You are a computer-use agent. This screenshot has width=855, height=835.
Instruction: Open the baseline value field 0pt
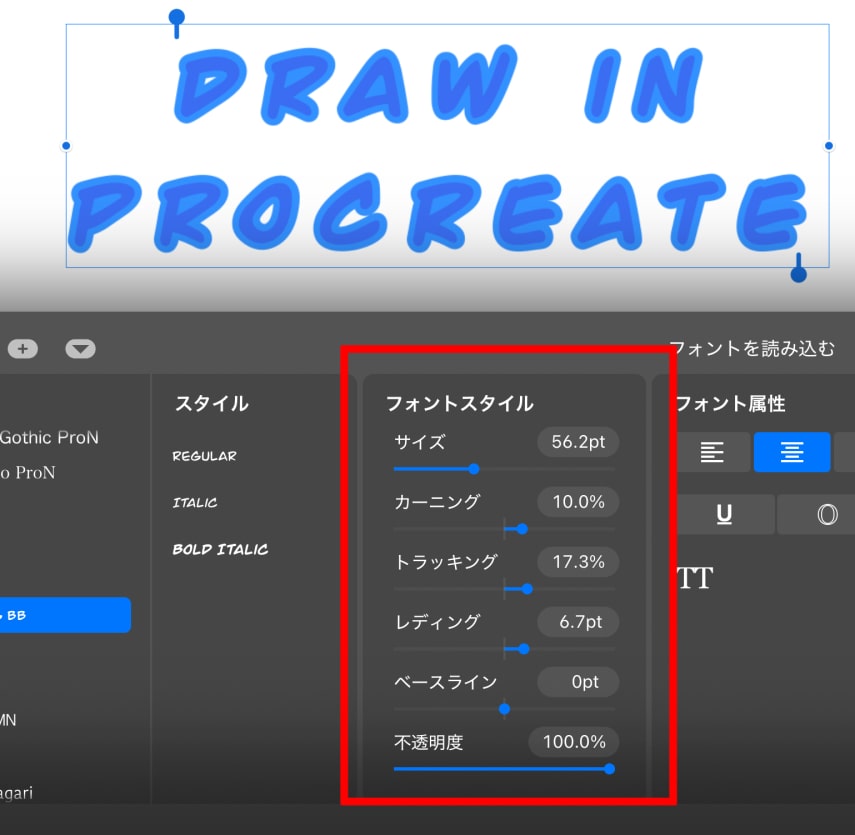pyautogui.click(x=578, y=682)
